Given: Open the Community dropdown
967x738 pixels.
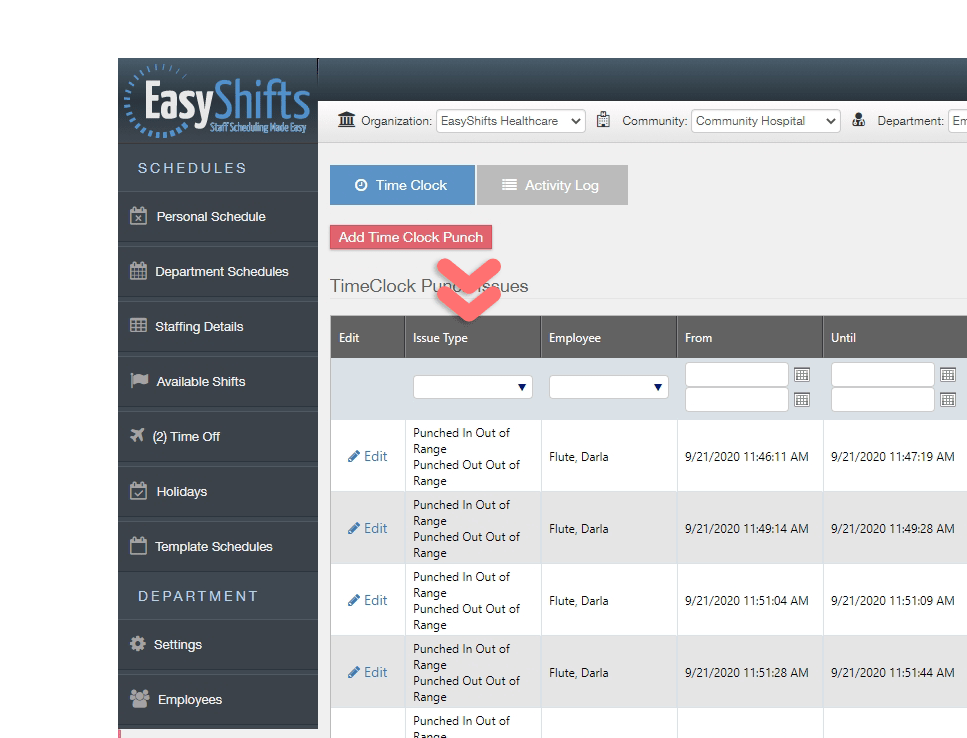Looking at the screenshot, I should point(765,121).
